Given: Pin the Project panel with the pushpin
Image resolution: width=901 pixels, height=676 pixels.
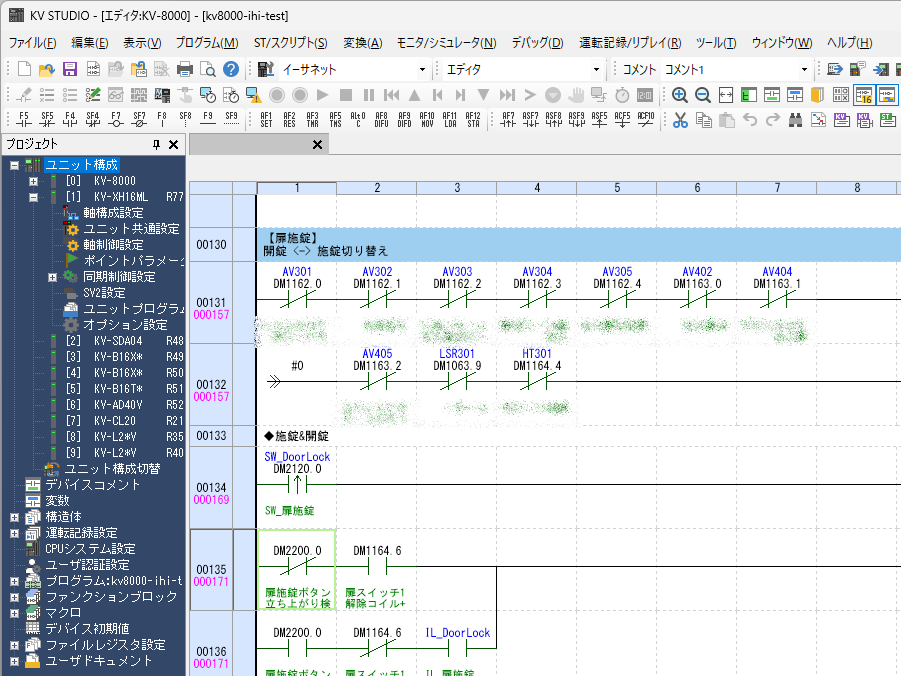Looking at the screenshot, I should pos(156,144).
